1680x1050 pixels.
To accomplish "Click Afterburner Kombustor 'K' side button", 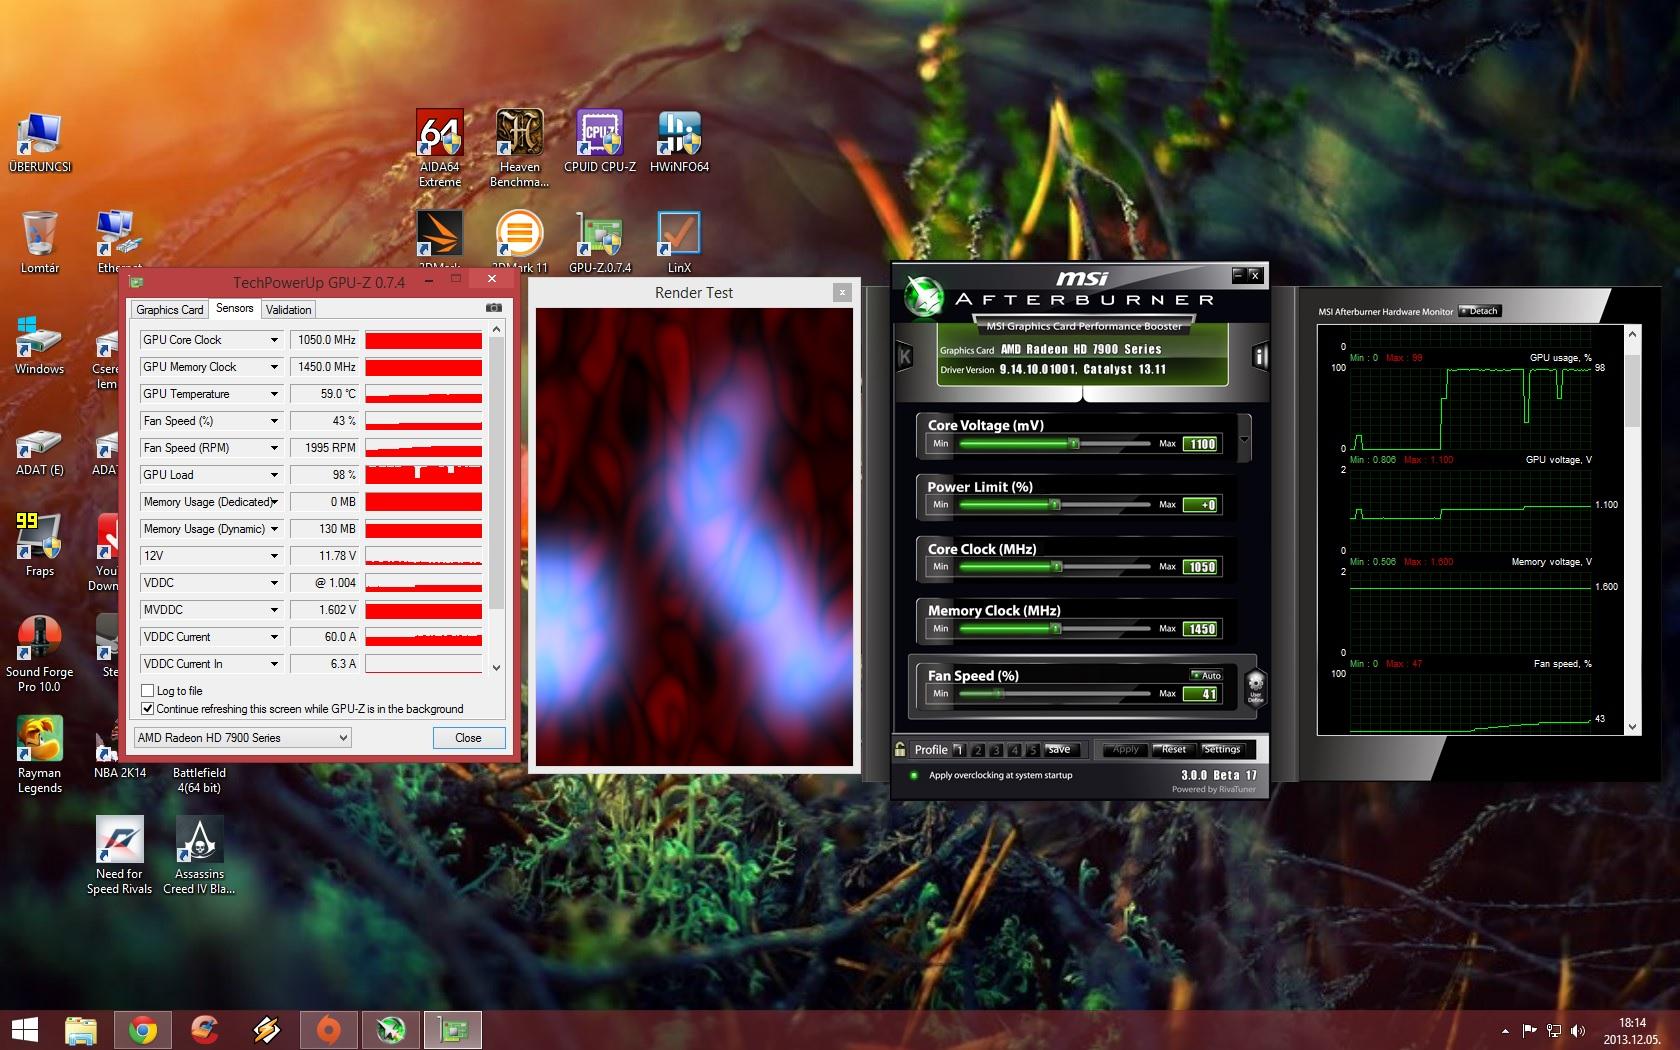I will (x=904, y=356).
